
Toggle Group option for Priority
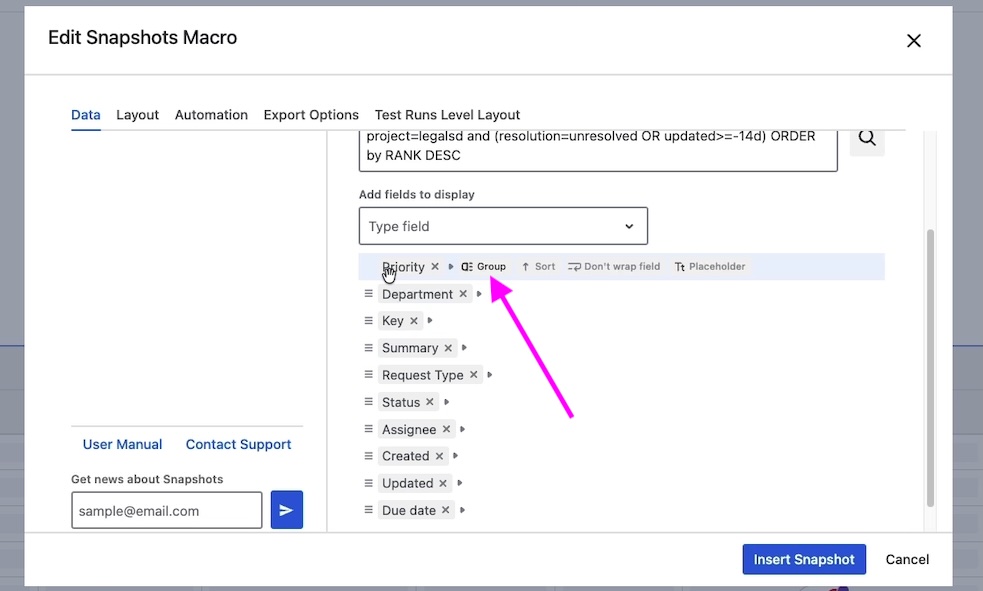483,266
